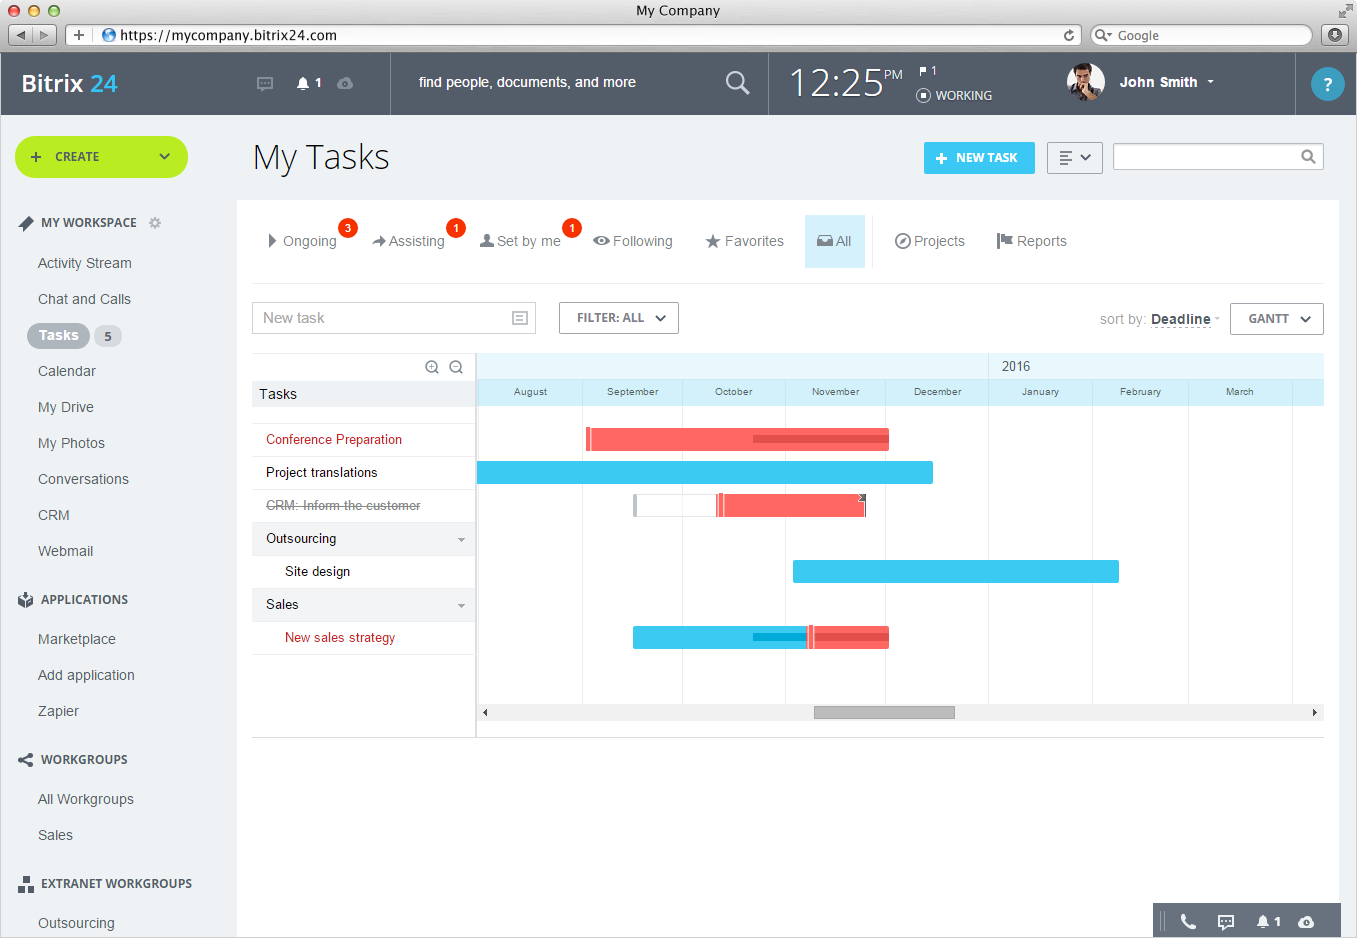Open the phone icon in bottom toolbar
1357x938 pixels.
[x=1188, y=922]
